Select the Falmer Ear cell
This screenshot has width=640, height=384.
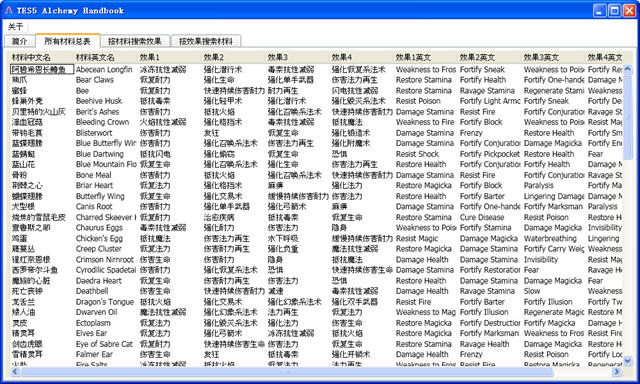click(94, 355)
